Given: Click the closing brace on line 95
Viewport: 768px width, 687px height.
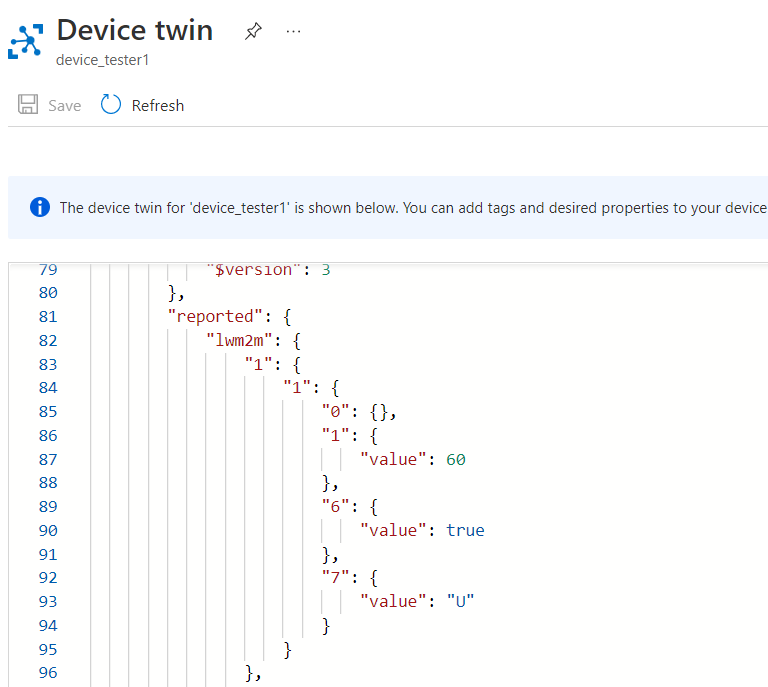Looking at the screenshot, I should (x=288, y=650).
